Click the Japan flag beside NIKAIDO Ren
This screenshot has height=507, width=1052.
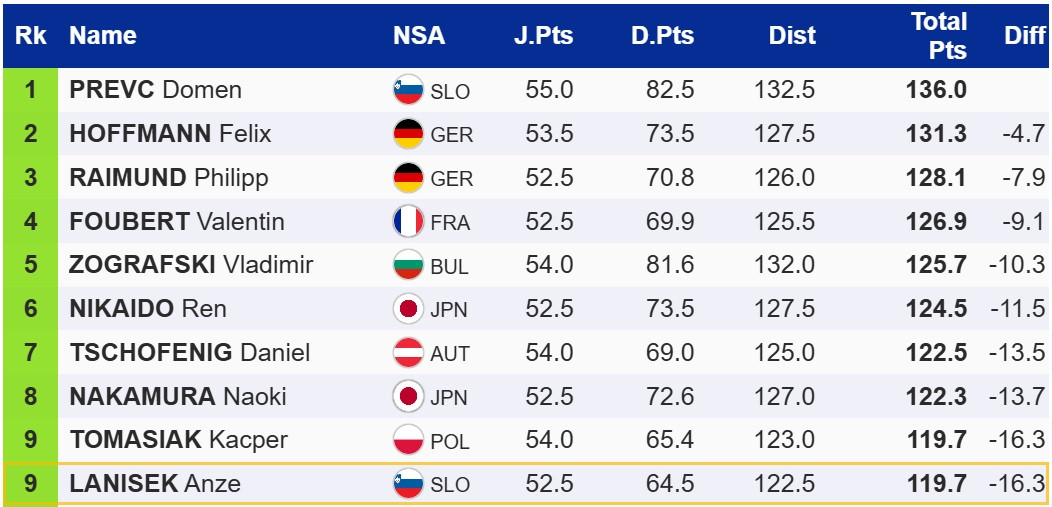pyautogui.click(x=408, y=309)
